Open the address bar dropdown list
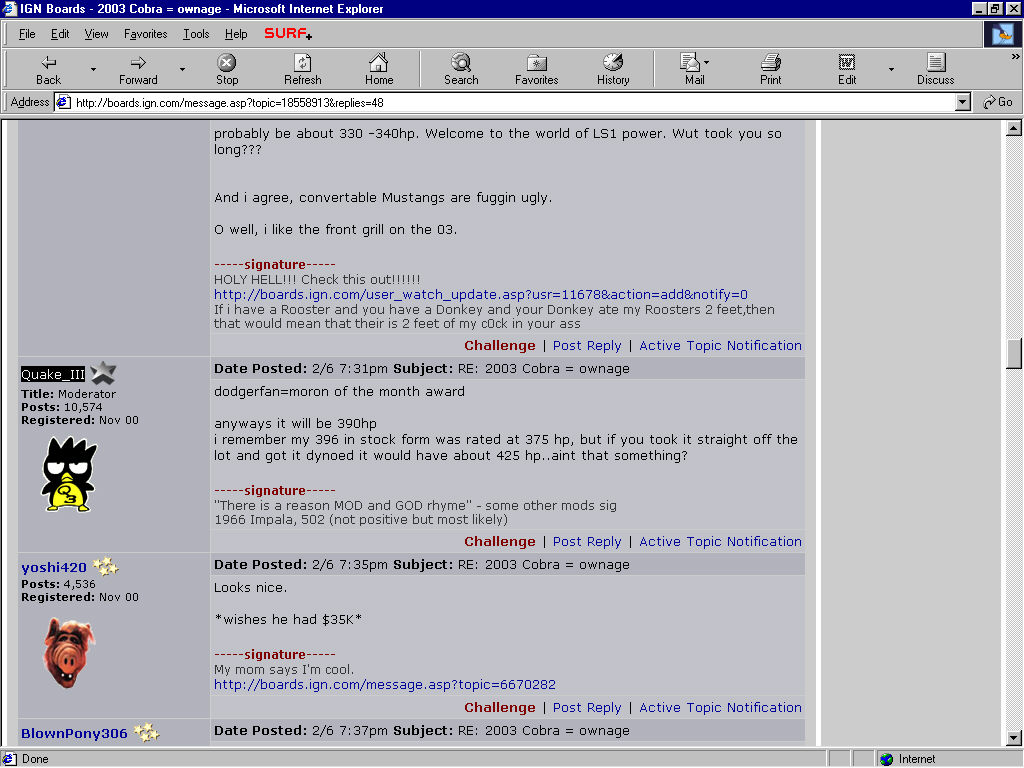Viewport: 1024px width, 768px height. (963, 103)
